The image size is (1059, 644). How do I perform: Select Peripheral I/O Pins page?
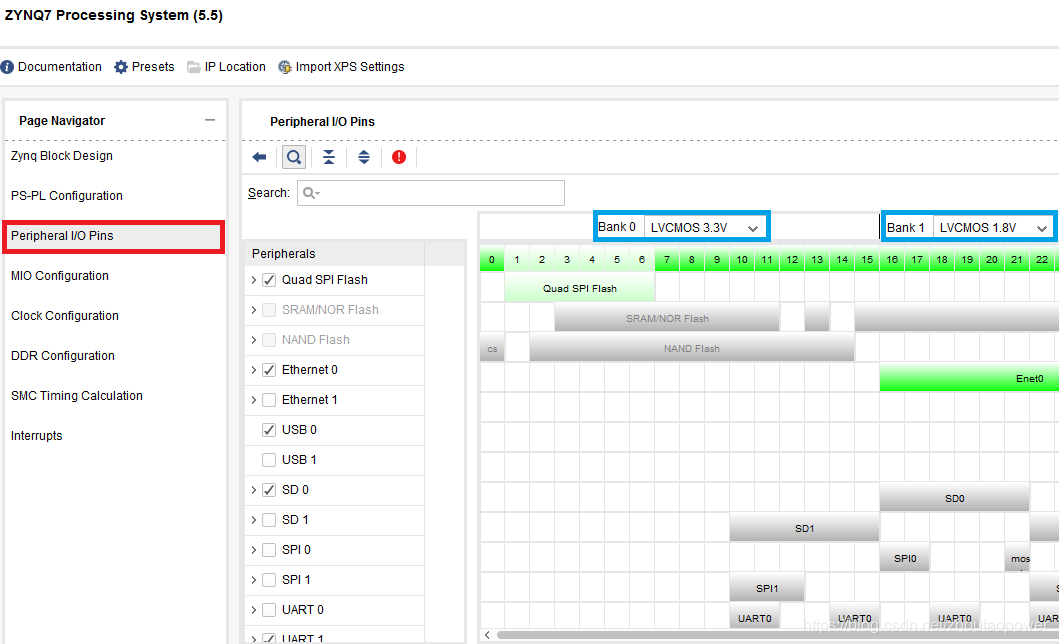pyautogui.click(x=113, y=236)
